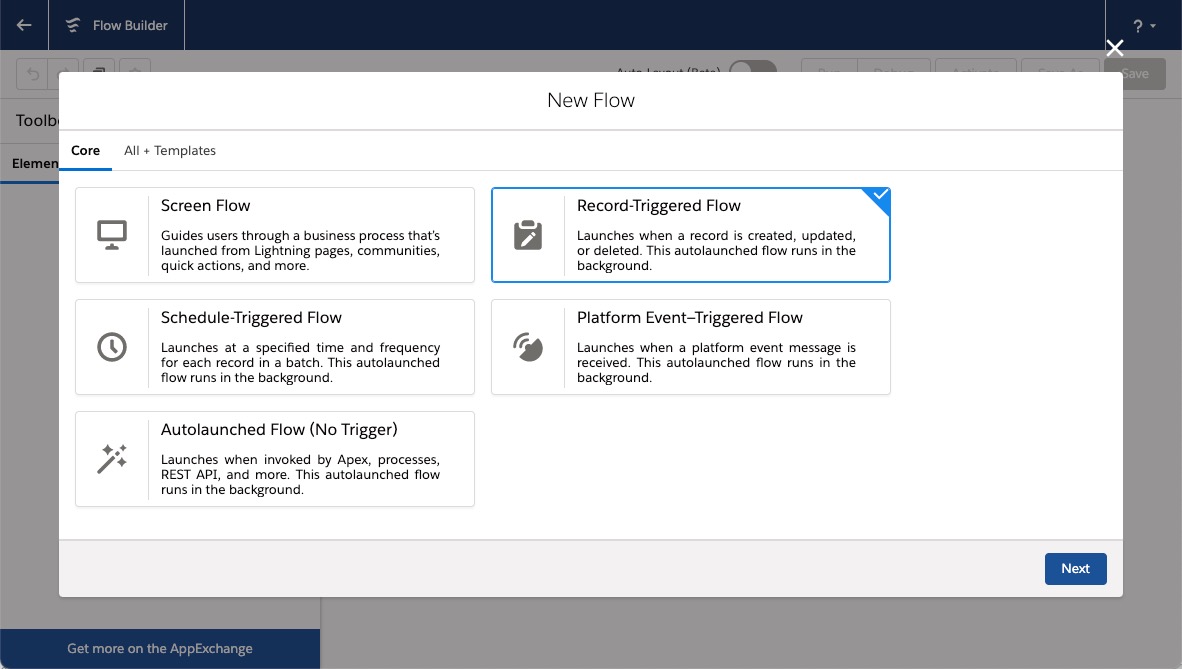Switch to All + Templates tab
The height and width of the screenshot is (669, 1182).
click(170, 151)
